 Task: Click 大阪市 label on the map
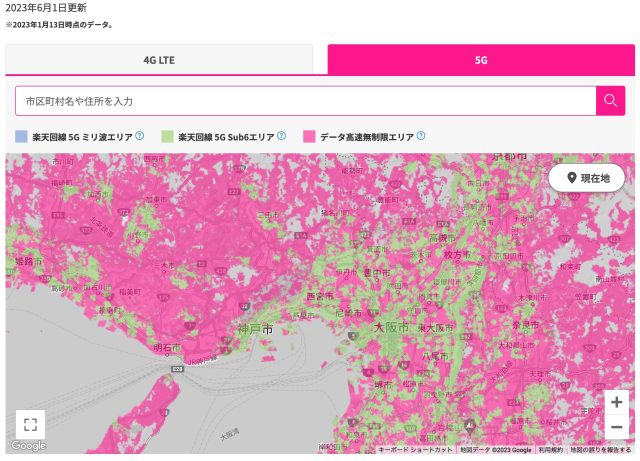(x=391, y=328)
